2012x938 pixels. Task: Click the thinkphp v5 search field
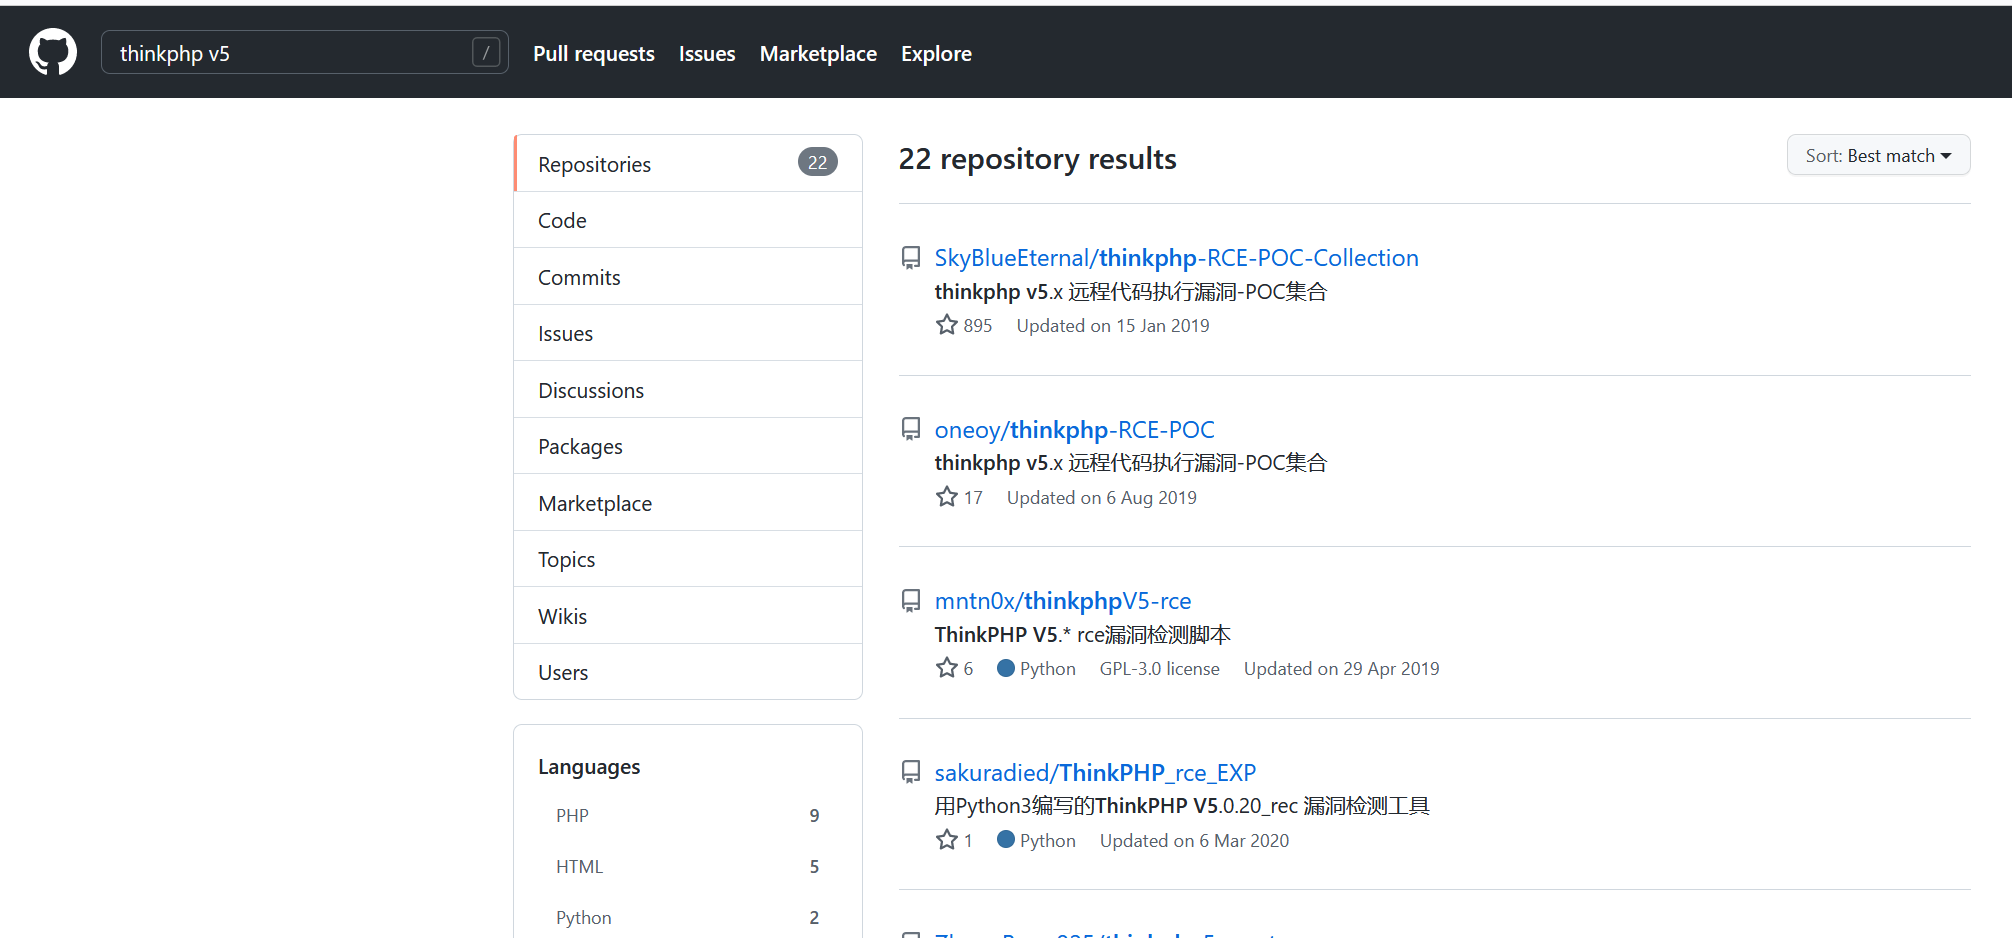290,54
